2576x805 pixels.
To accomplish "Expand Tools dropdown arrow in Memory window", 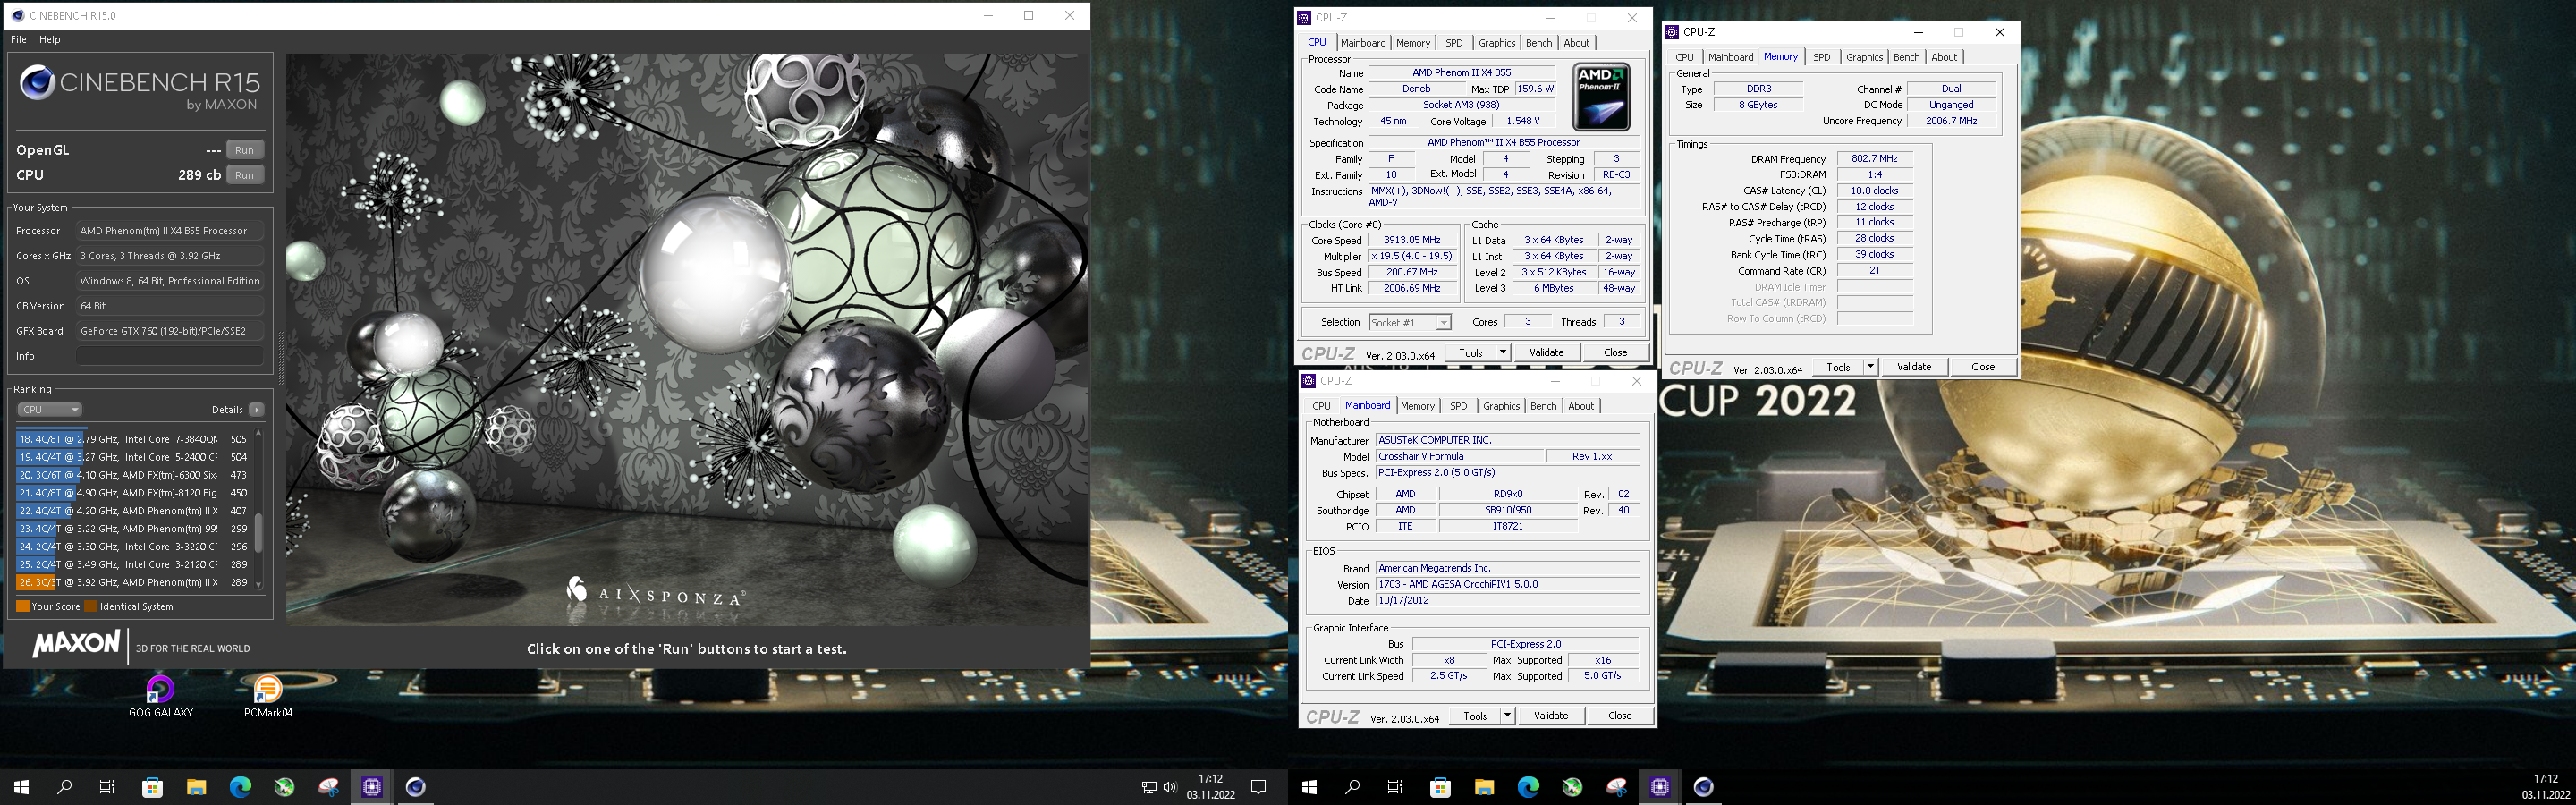I will 1870,367.
